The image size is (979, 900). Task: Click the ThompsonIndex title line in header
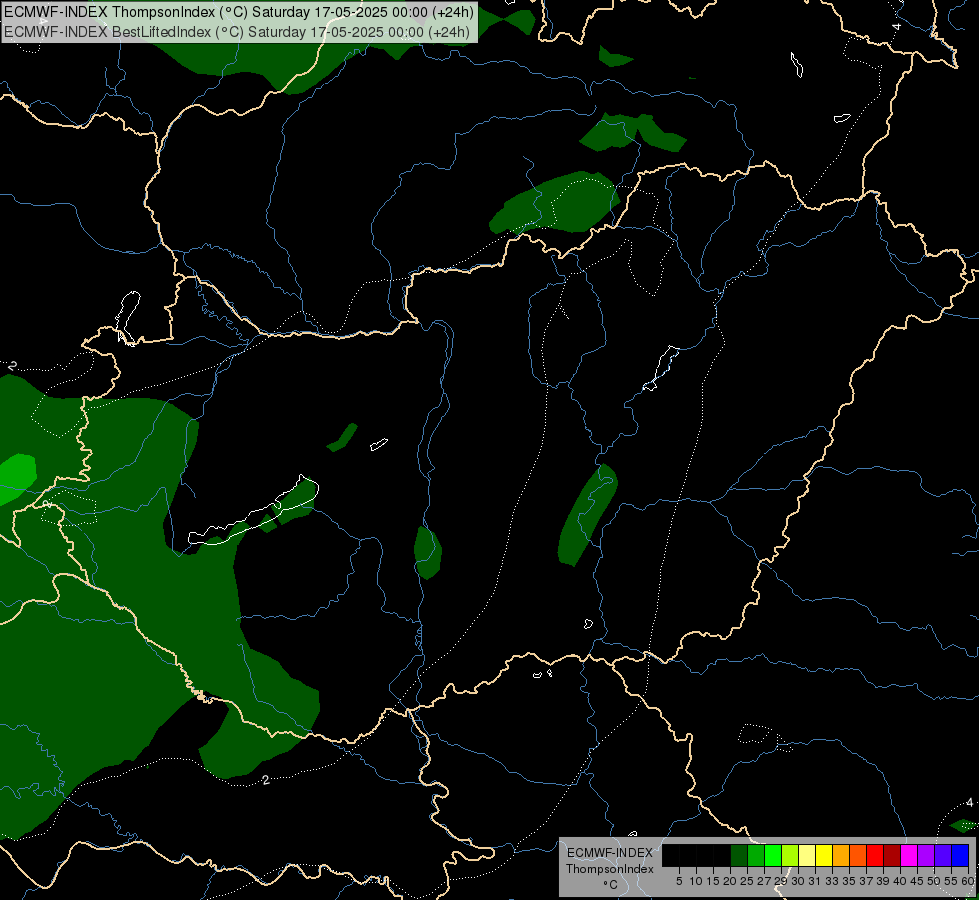click(x=239, y=12)
